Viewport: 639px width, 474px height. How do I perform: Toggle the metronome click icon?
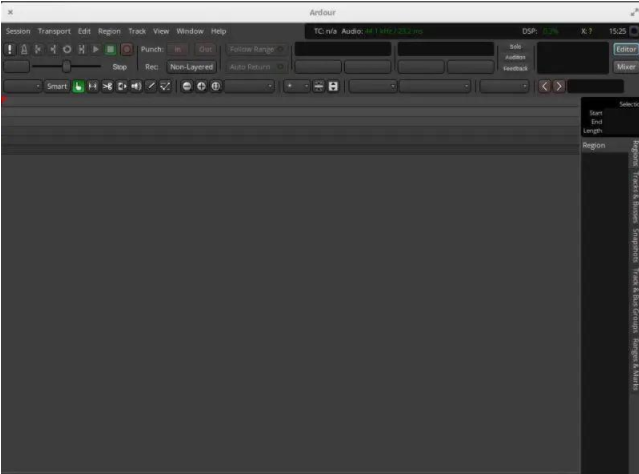tap(24, 49)
